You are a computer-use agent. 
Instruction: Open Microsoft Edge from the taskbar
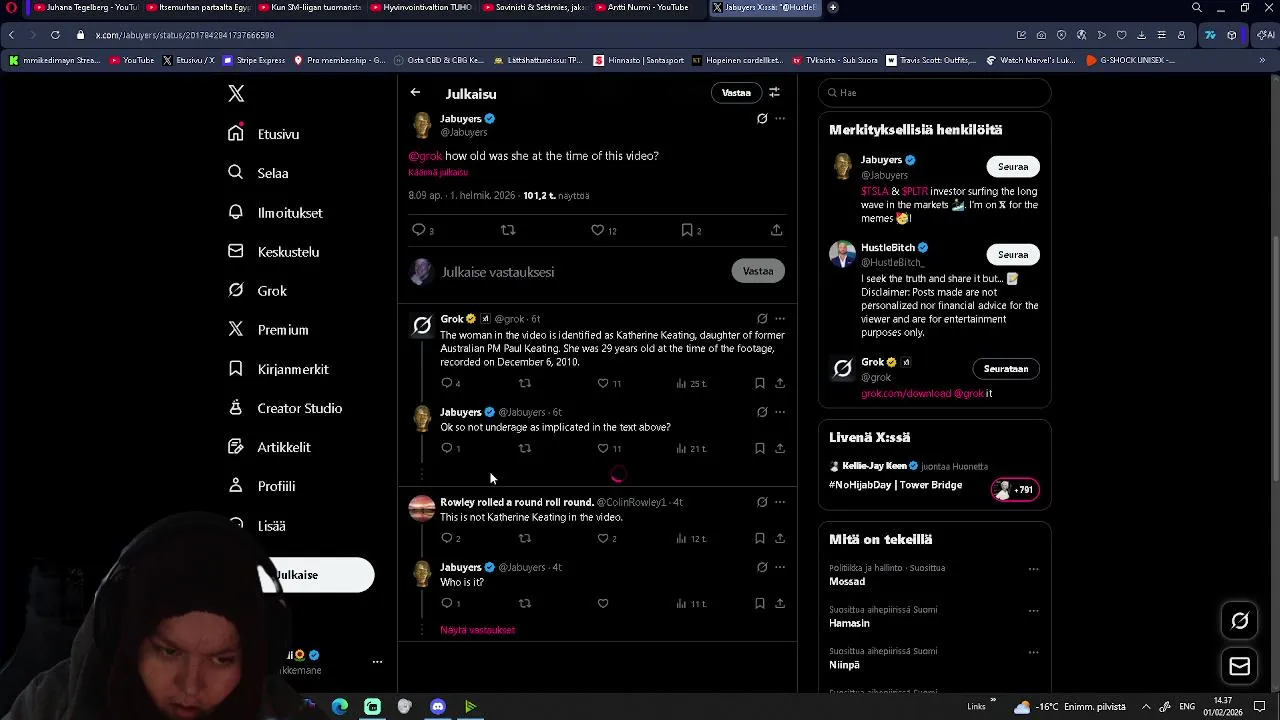coord(340,707)
